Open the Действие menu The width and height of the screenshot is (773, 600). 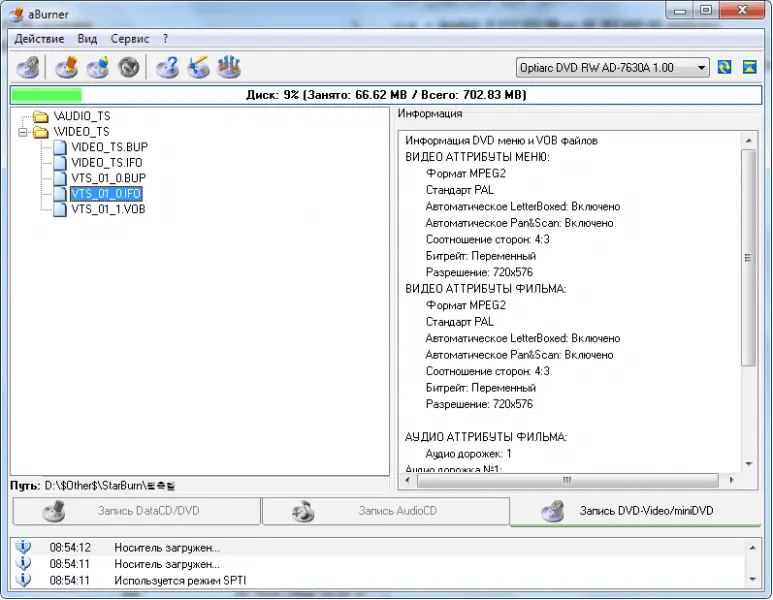(39, 39)
